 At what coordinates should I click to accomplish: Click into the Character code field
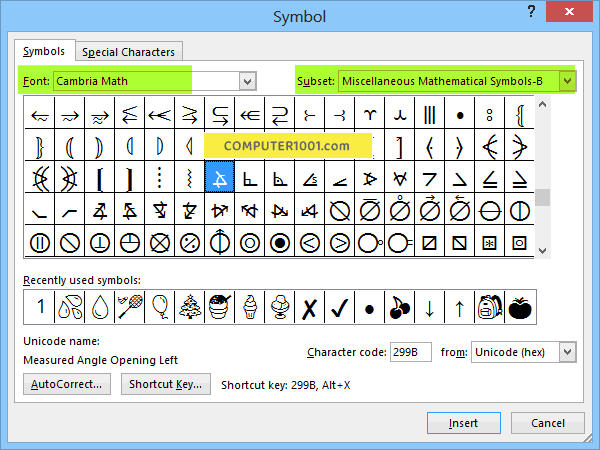pos(411,352)
